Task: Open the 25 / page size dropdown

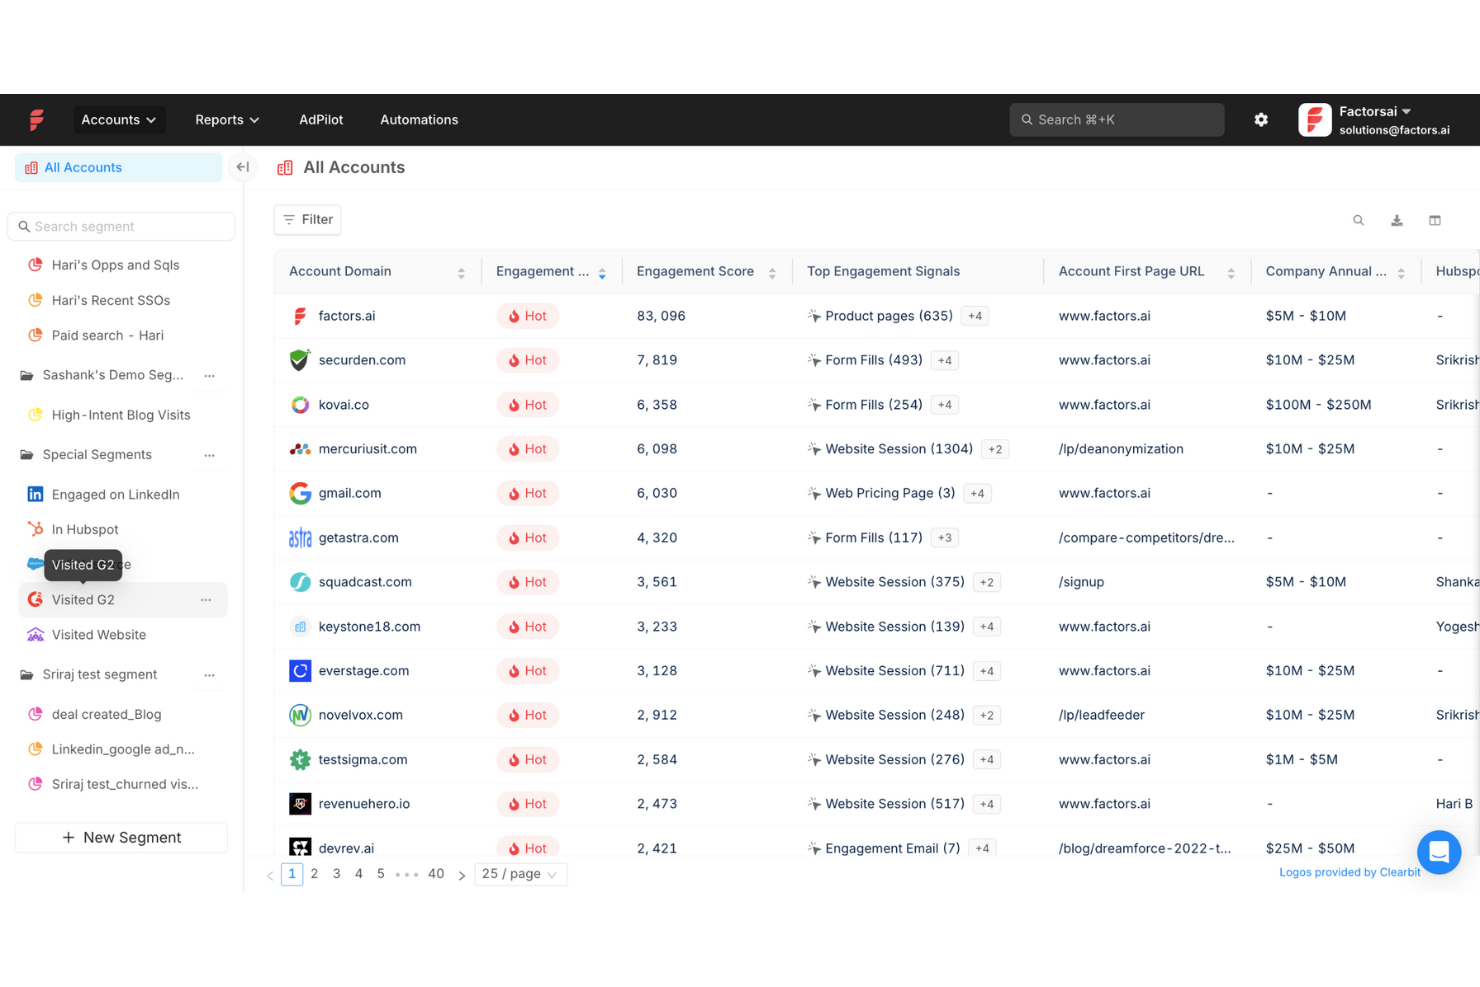Action: [x=520, y=874]
